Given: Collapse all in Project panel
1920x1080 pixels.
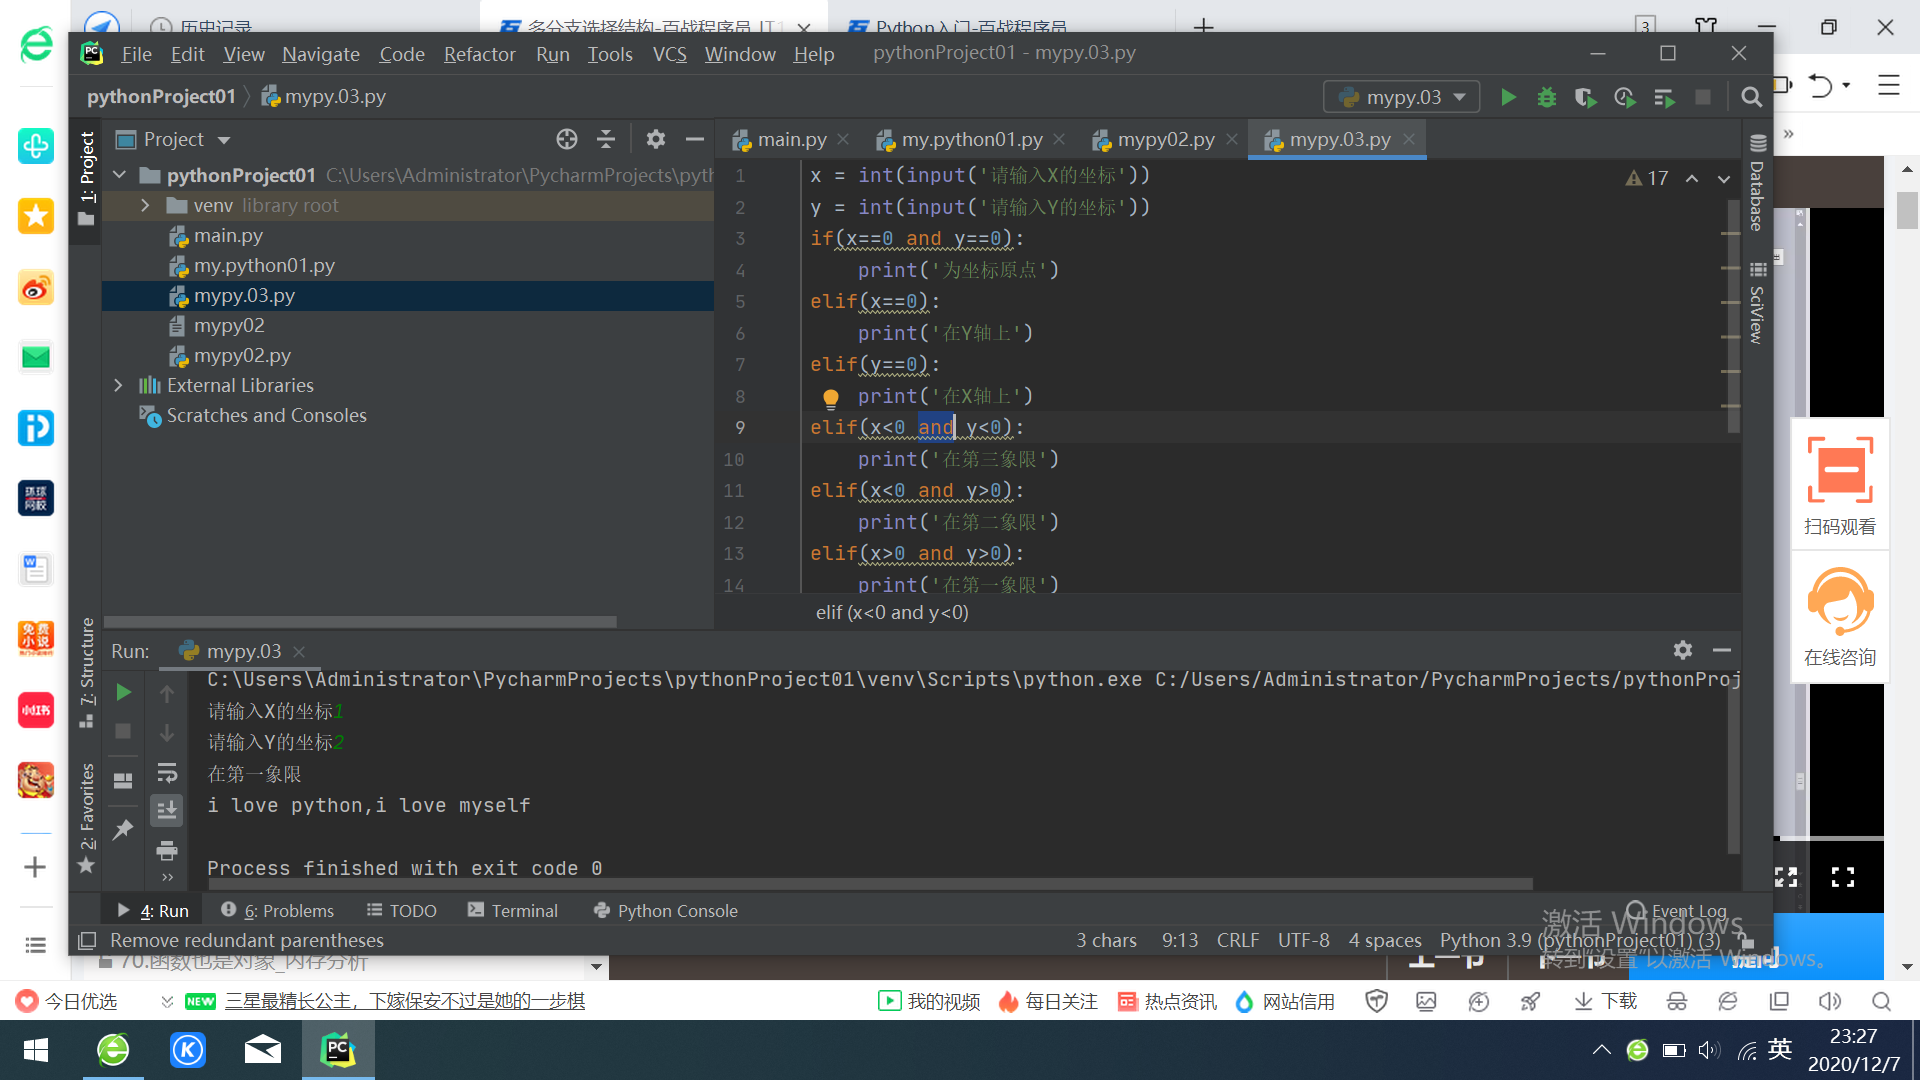Looking at the screenshot, I should coord(606,139).
